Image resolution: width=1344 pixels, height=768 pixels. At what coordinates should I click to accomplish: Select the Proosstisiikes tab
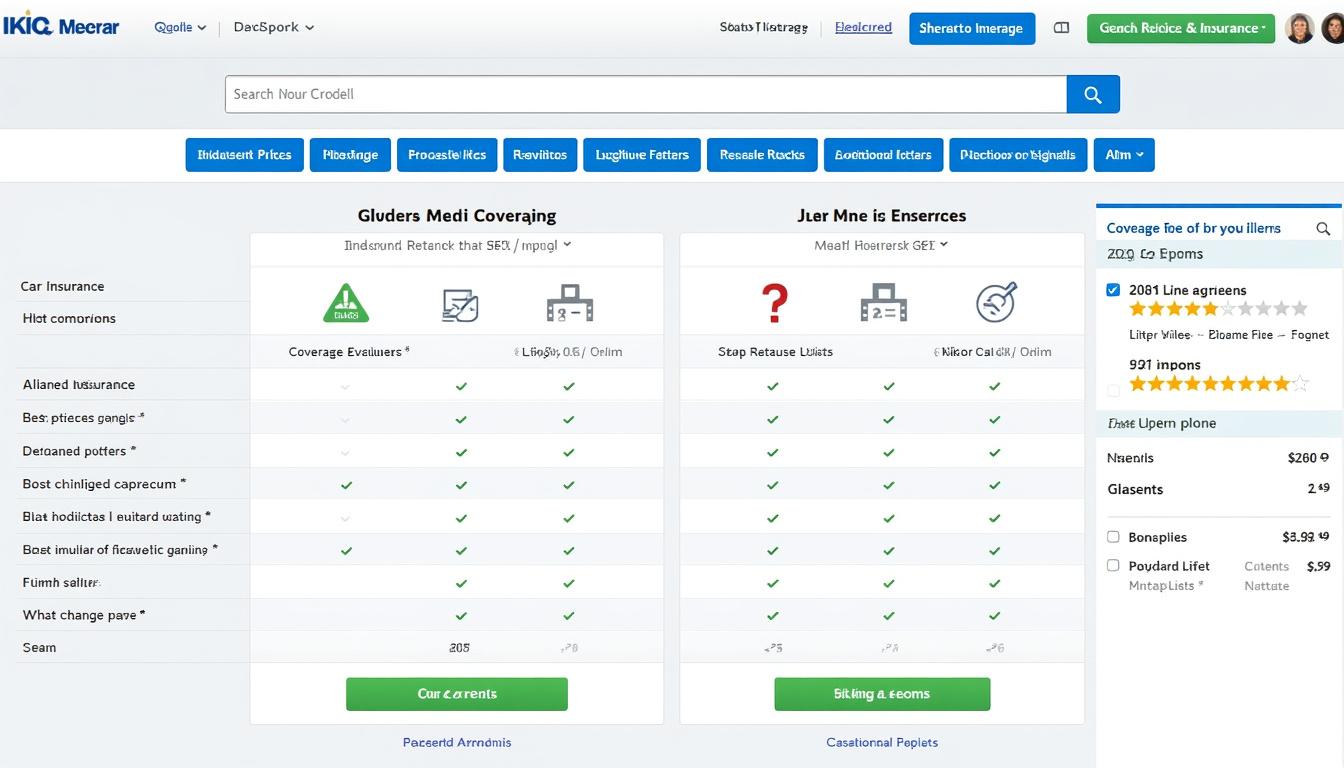(x=447, y=155)
